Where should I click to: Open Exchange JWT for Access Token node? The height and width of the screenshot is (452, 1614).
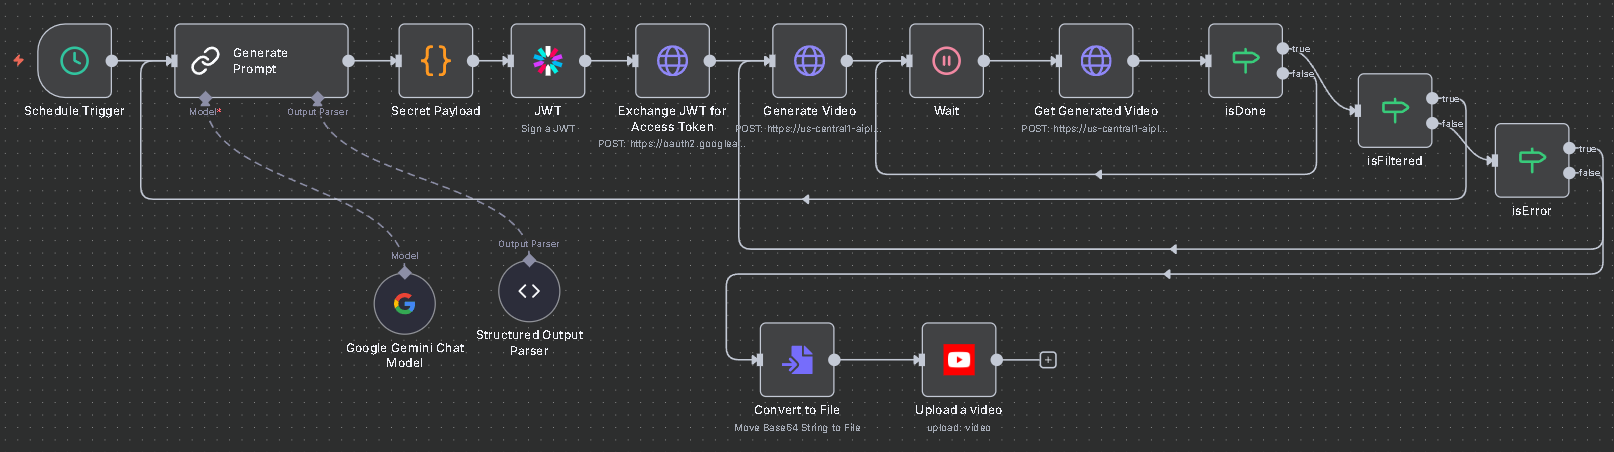(672, 61)
